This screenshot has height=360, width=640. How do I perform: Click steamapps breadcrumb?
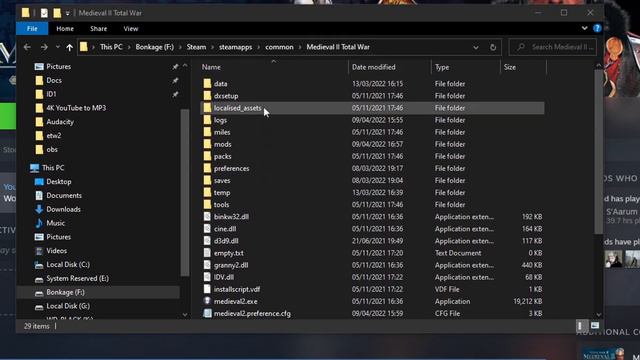(x=235, y=47)
